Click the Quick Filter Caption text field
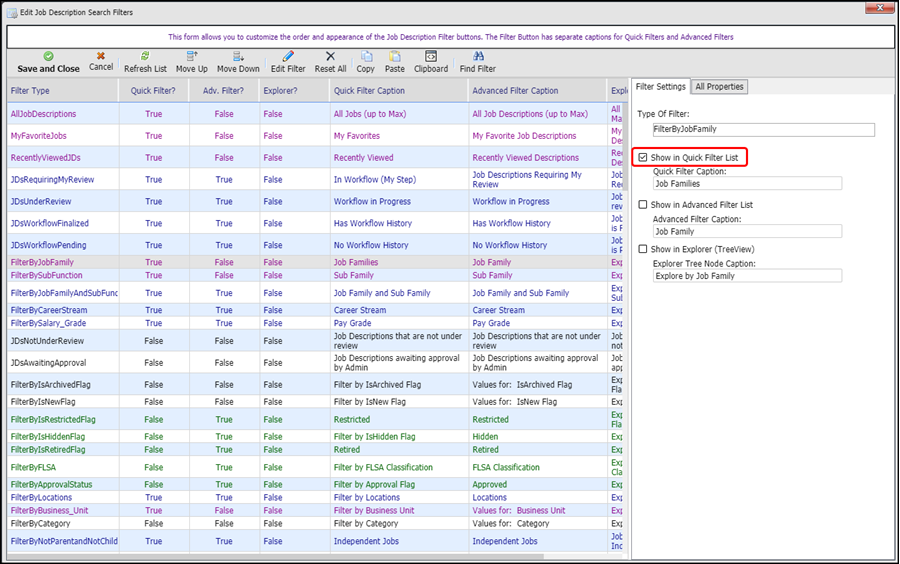This screenshot has width=900, height=564. [746, 184]
